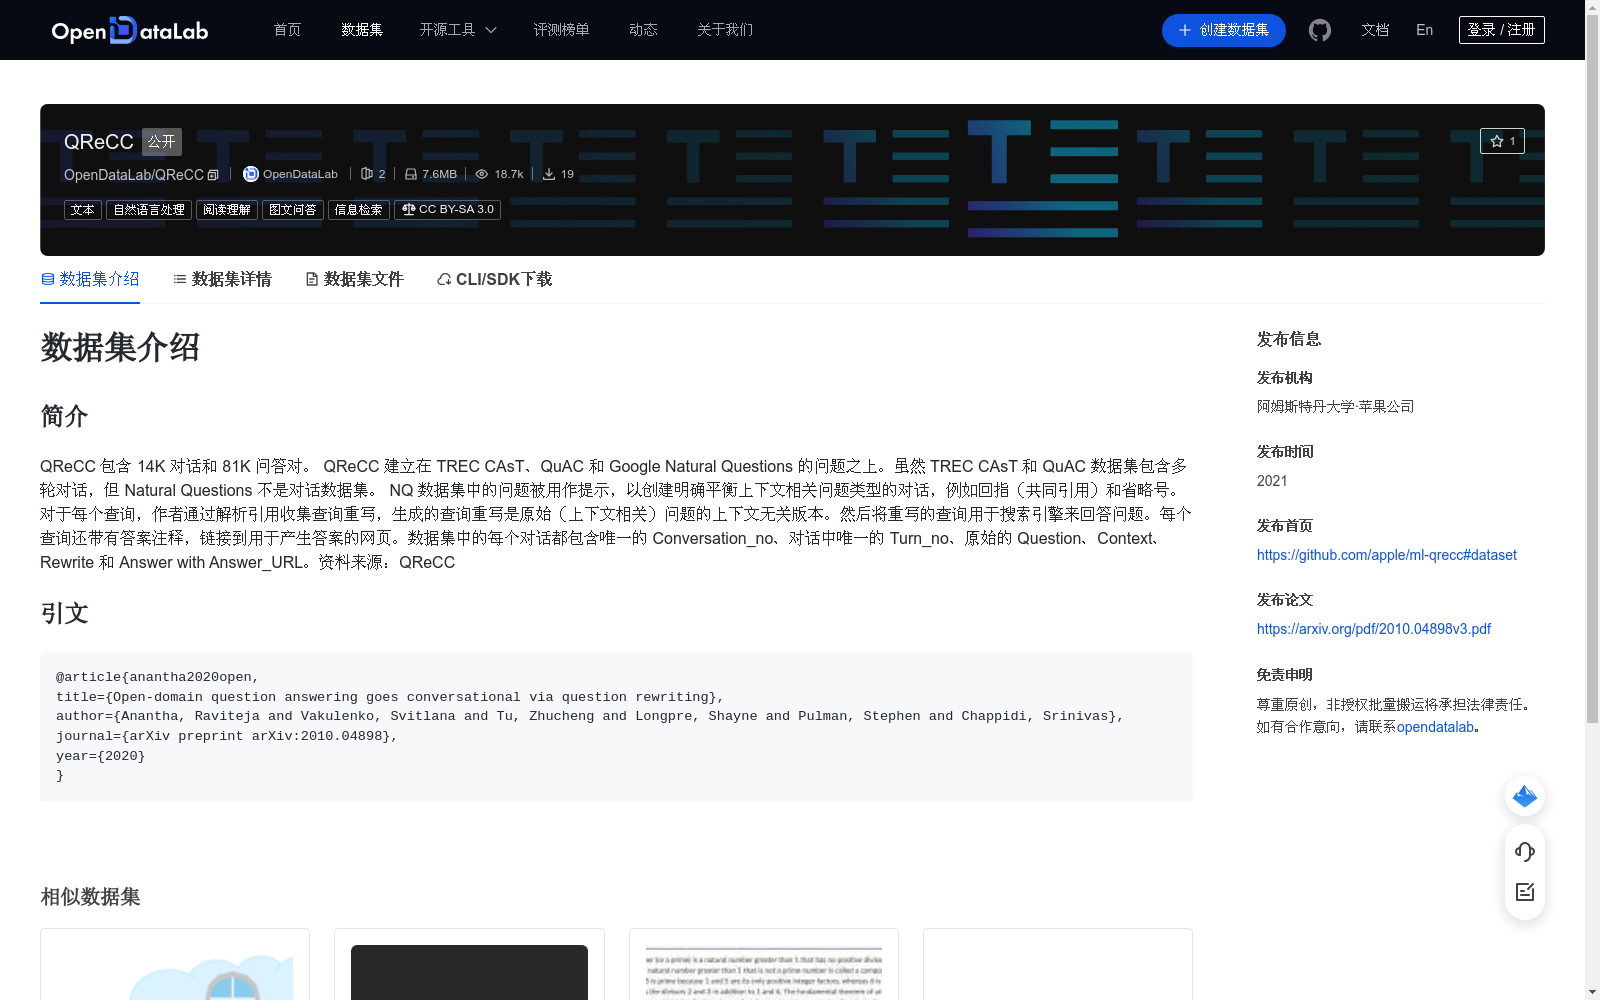The width and height of the screenshot is (1600, 1000).
Task: Switch to the 数据集文件 tab
Action: [x=354, y=279]
